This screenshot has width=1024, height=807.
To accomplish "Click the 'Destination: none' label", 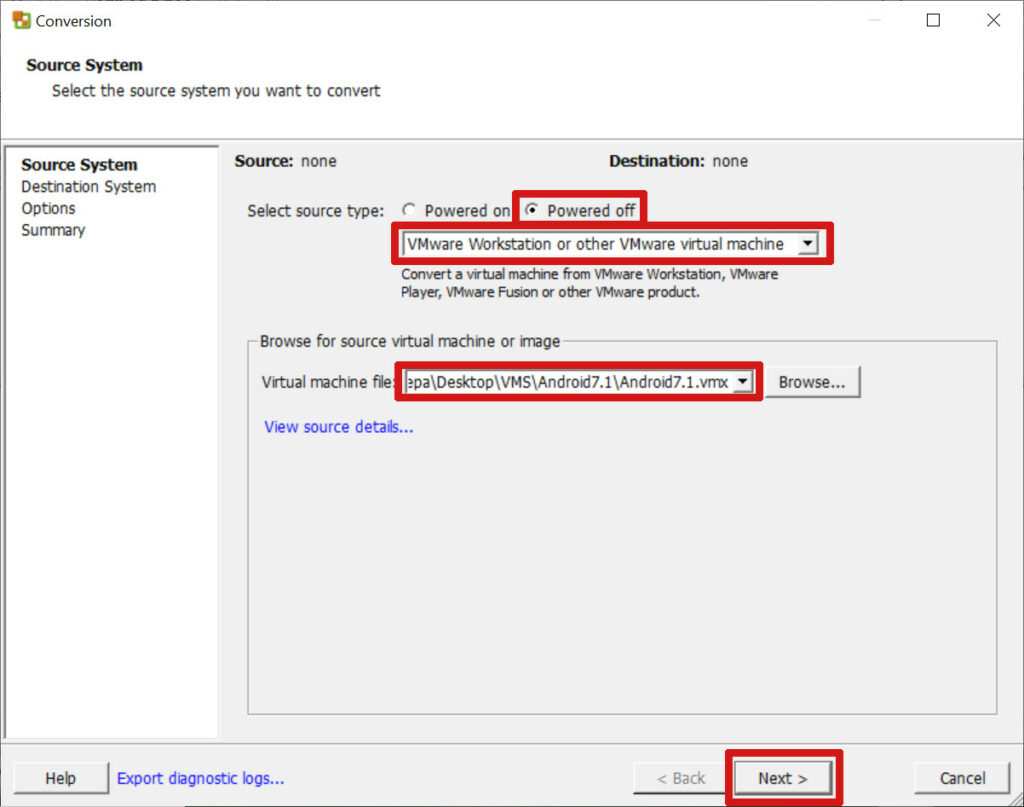I will tap(679, 161).
